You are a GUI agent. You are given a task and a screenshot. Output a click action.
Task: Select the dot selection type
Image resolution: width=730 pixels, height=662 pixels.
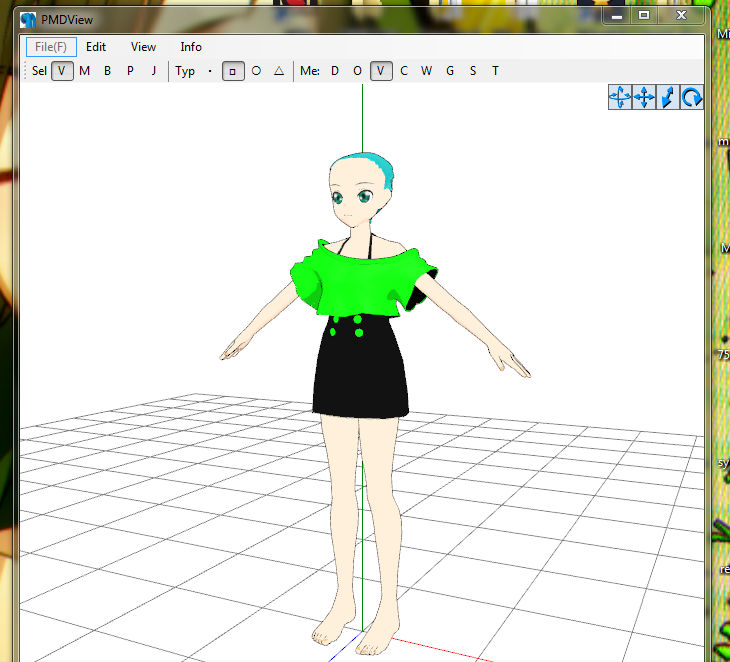point(210,71)
